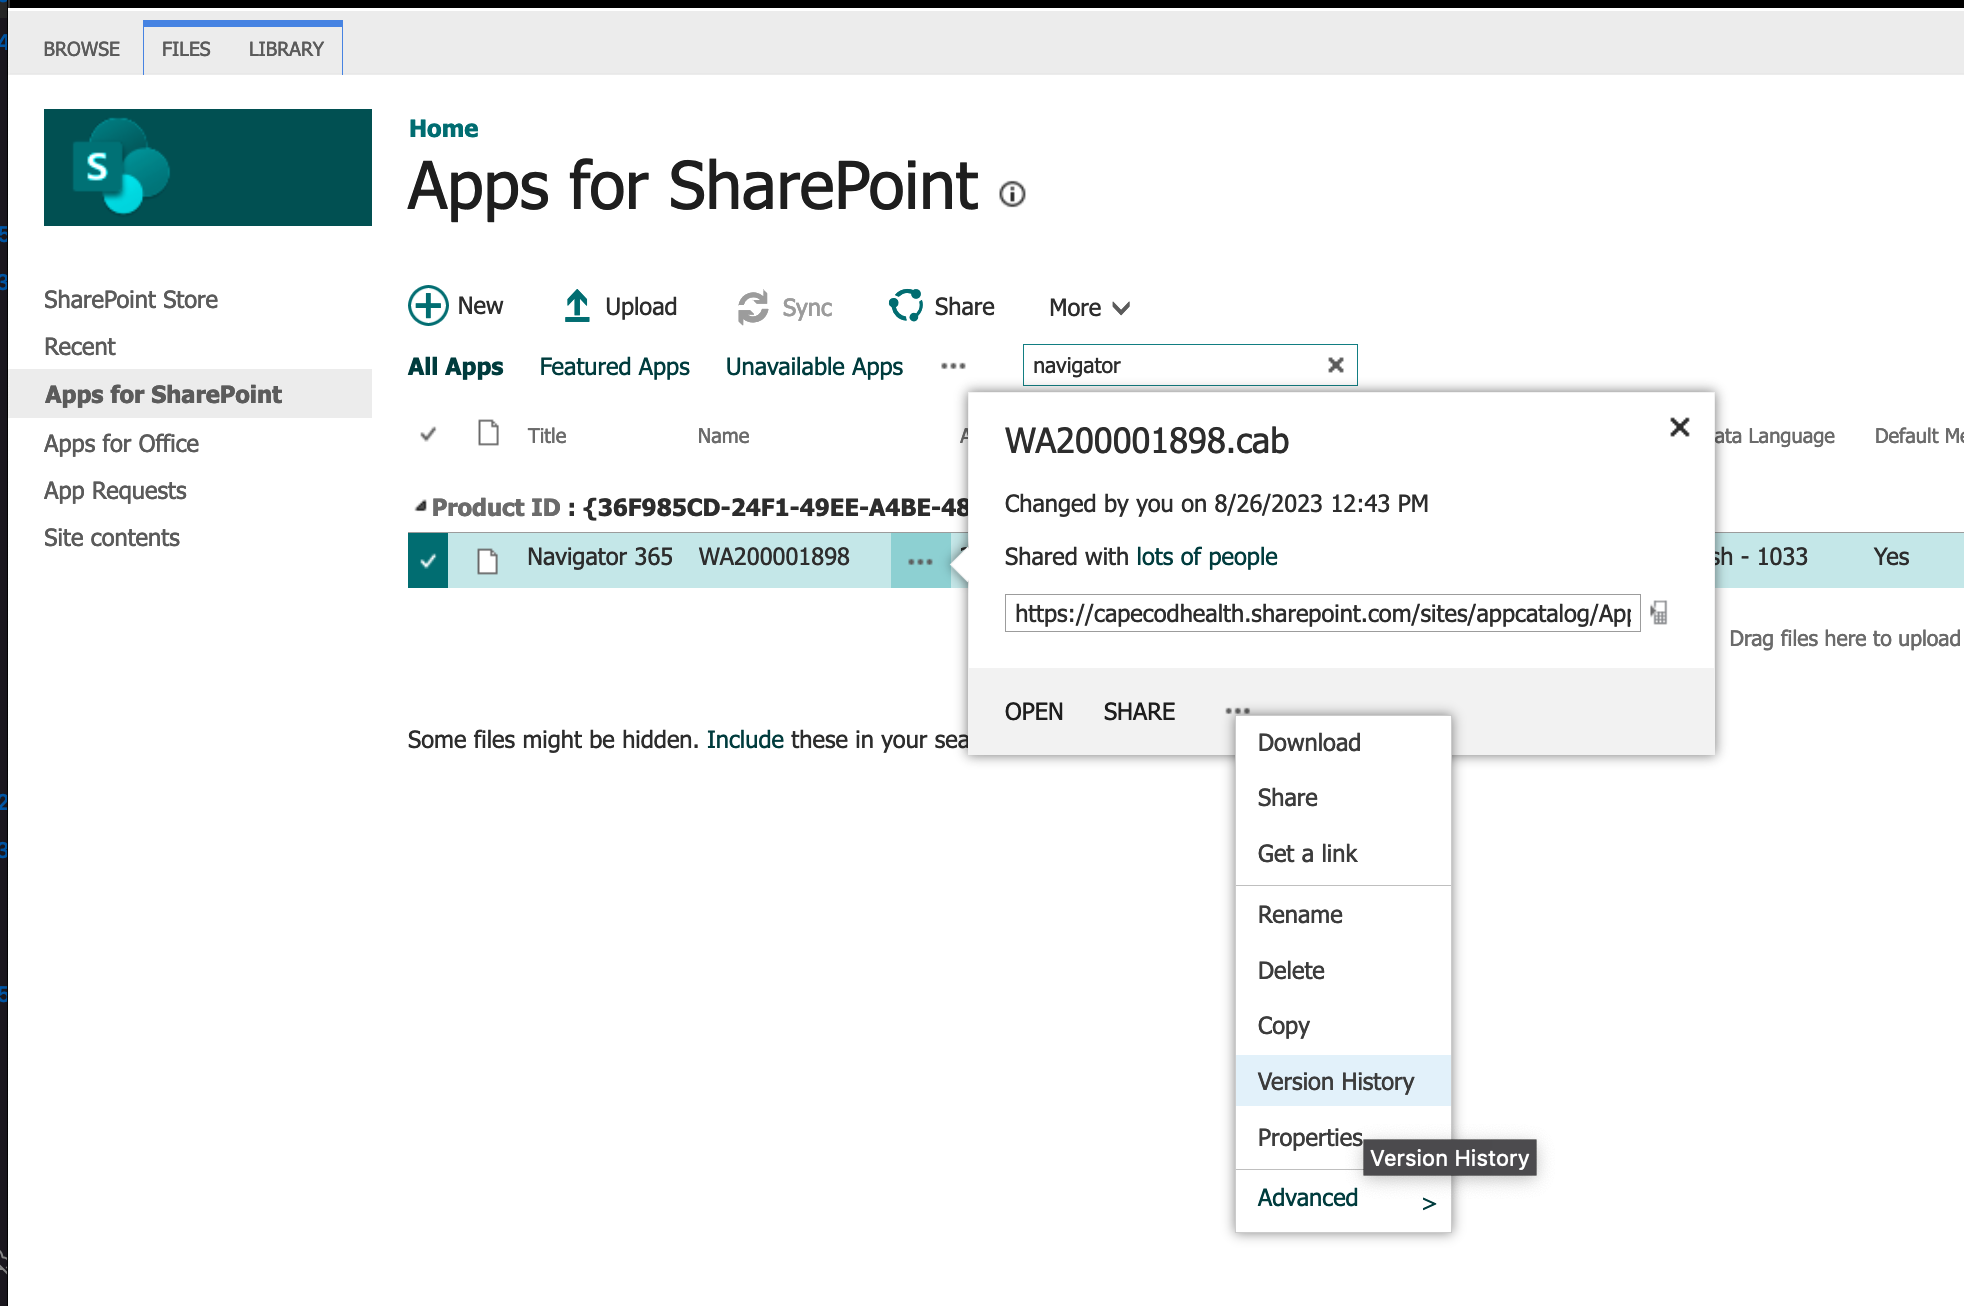
Task: Click the Share circular icon in toolbar
Action: pyautogui.click(x=906, y=306)
